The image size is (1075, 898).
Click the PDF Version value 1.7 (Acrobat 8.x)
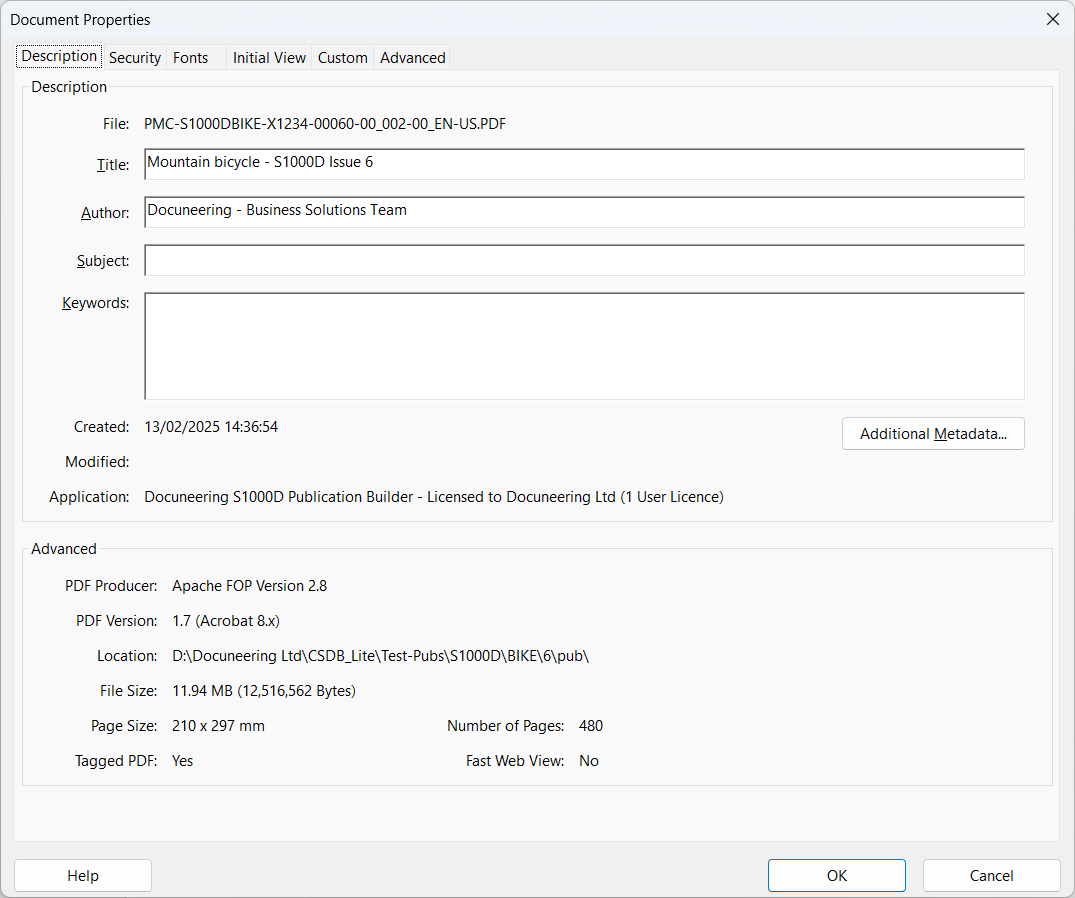226,621
